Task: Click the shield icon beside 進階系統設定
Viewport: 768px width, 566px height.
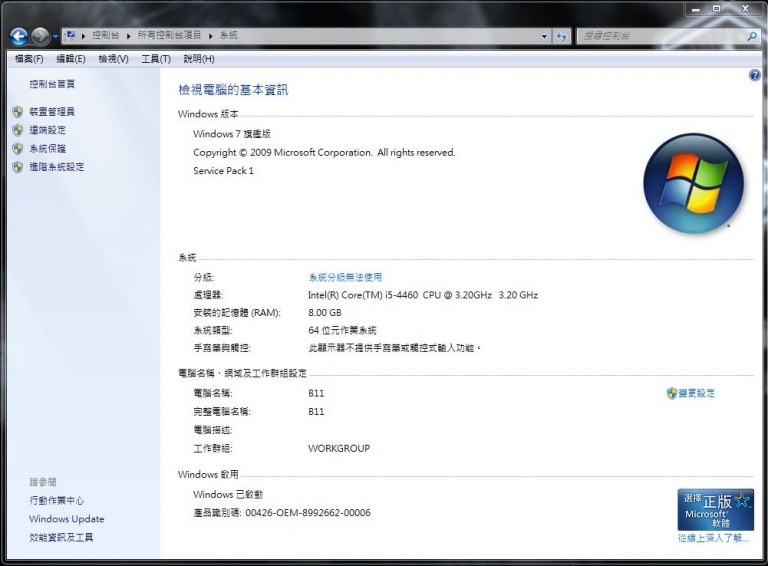Action: [x=18, y=167]
